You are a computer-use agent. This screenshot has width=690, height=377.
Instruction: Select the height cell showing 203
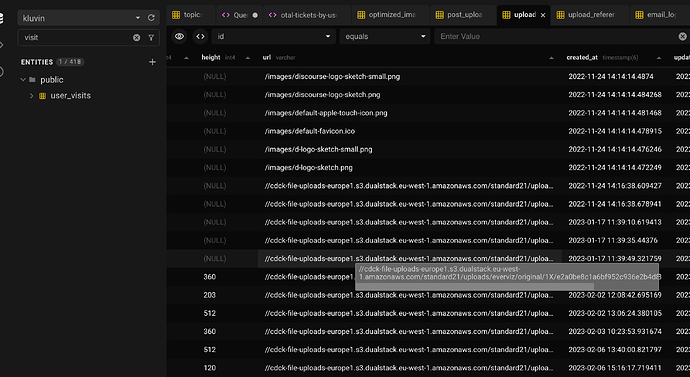pyautogui.click(x=209, y=295)
